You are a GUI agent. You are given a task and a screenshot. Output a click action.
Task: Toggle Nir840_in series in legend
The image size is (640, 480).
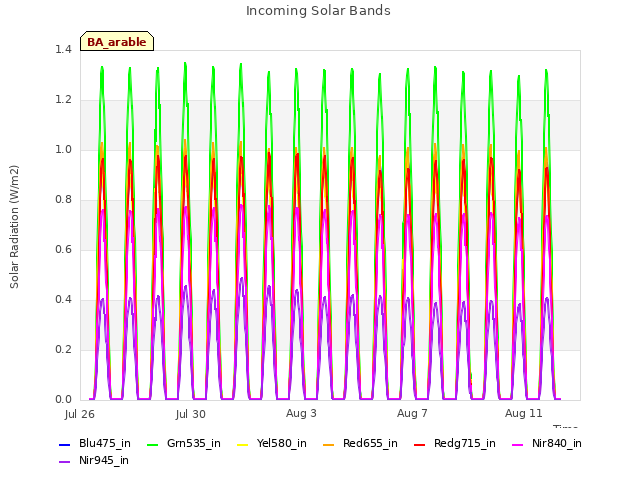[547, 444]
